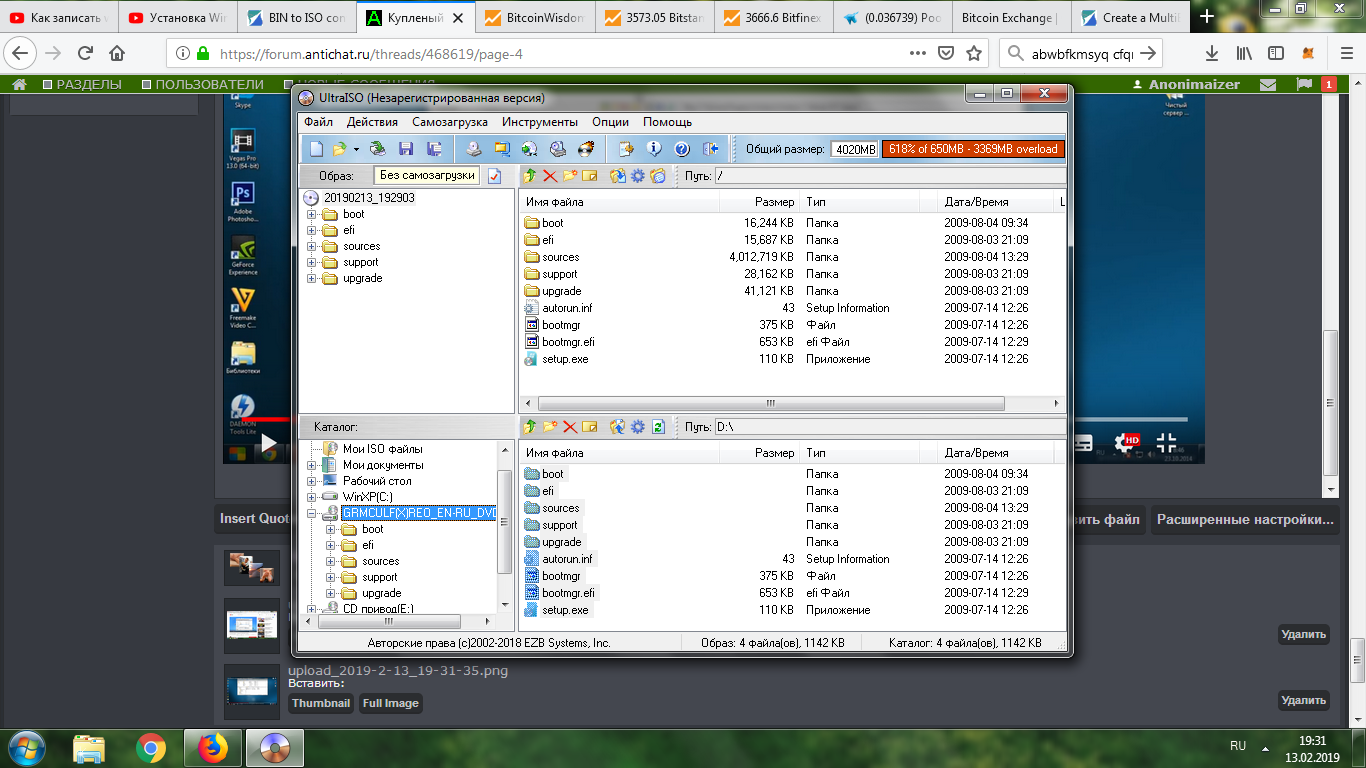1366x768 pixels.
Task: Click red Delete icon in image pane toolbar
Action: (x=550, y=176)
